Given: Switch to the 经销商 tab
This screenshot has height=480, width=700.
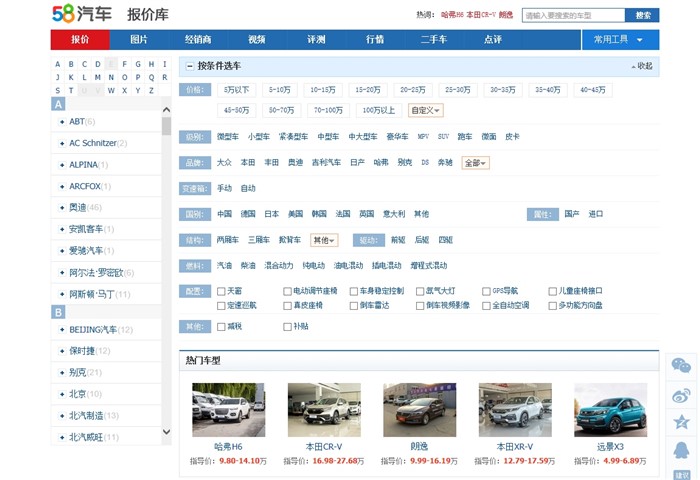Looking at the screenshot, I should click(x=198, y=40).
